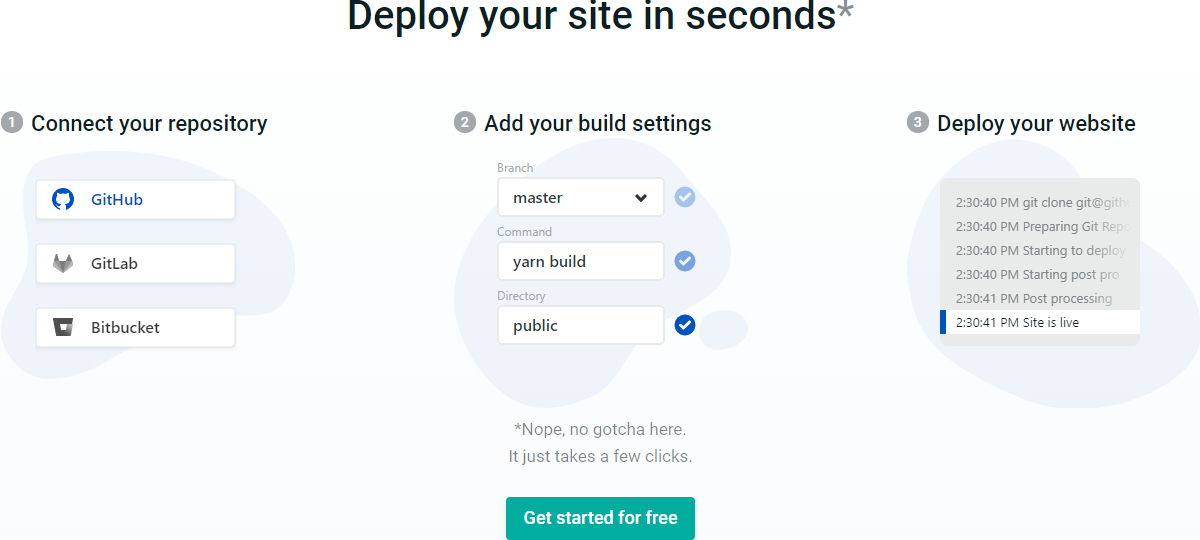Click the step 2 number badge

pos(464,123)
